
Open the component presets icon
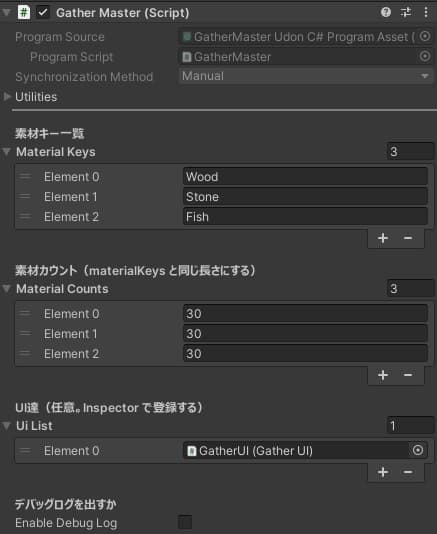(x=406, y=13)
